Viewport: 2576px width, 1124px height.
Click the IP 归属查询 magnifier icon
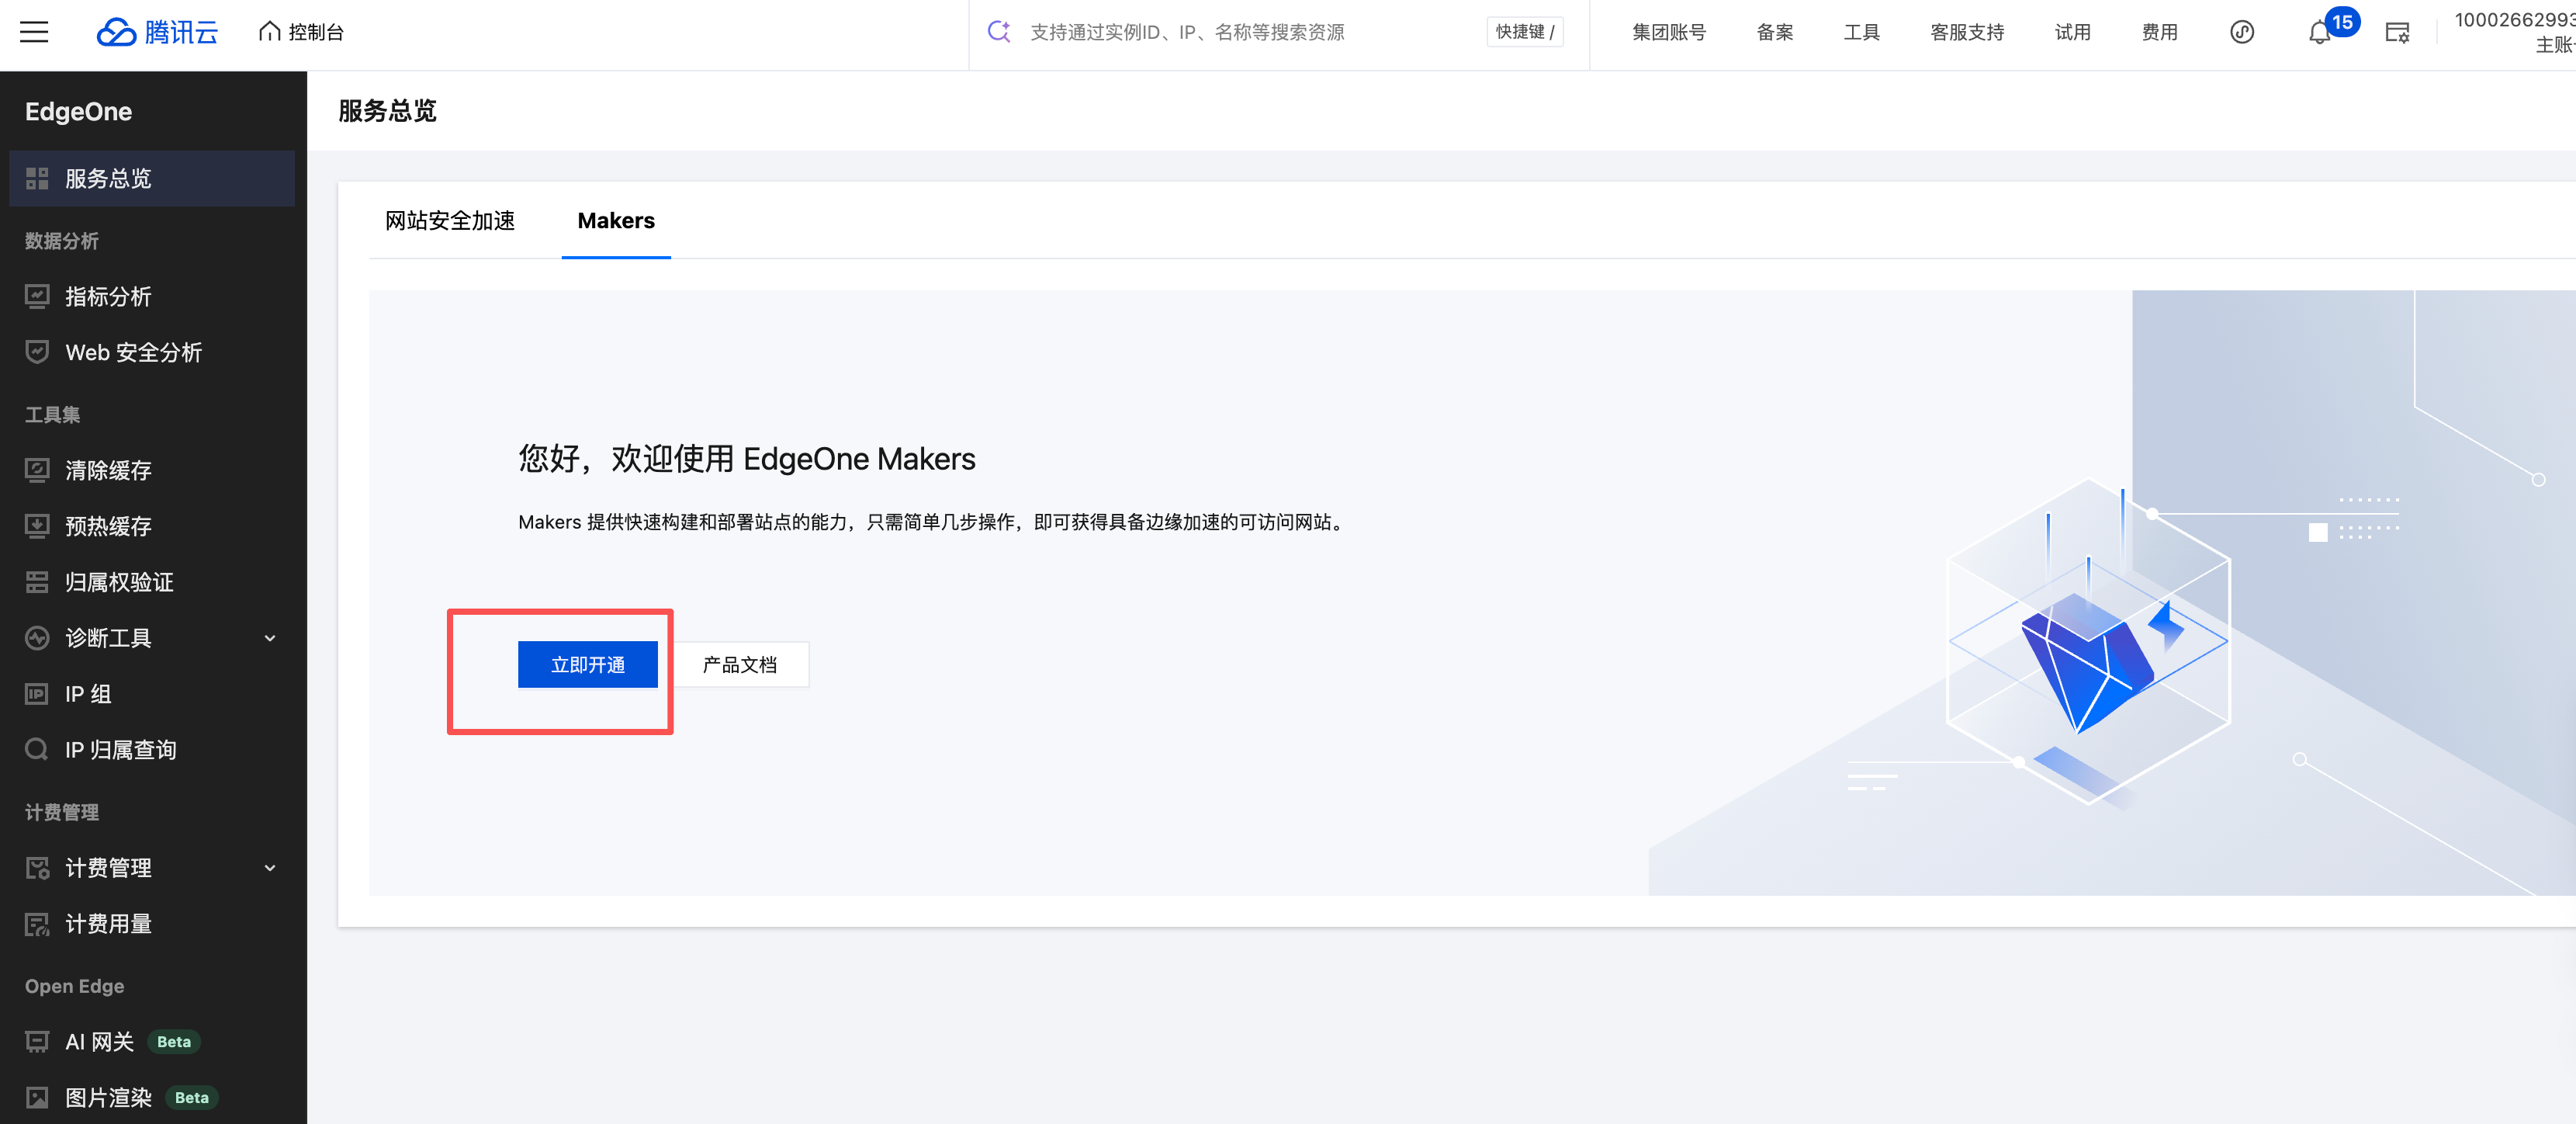(37, 750)
